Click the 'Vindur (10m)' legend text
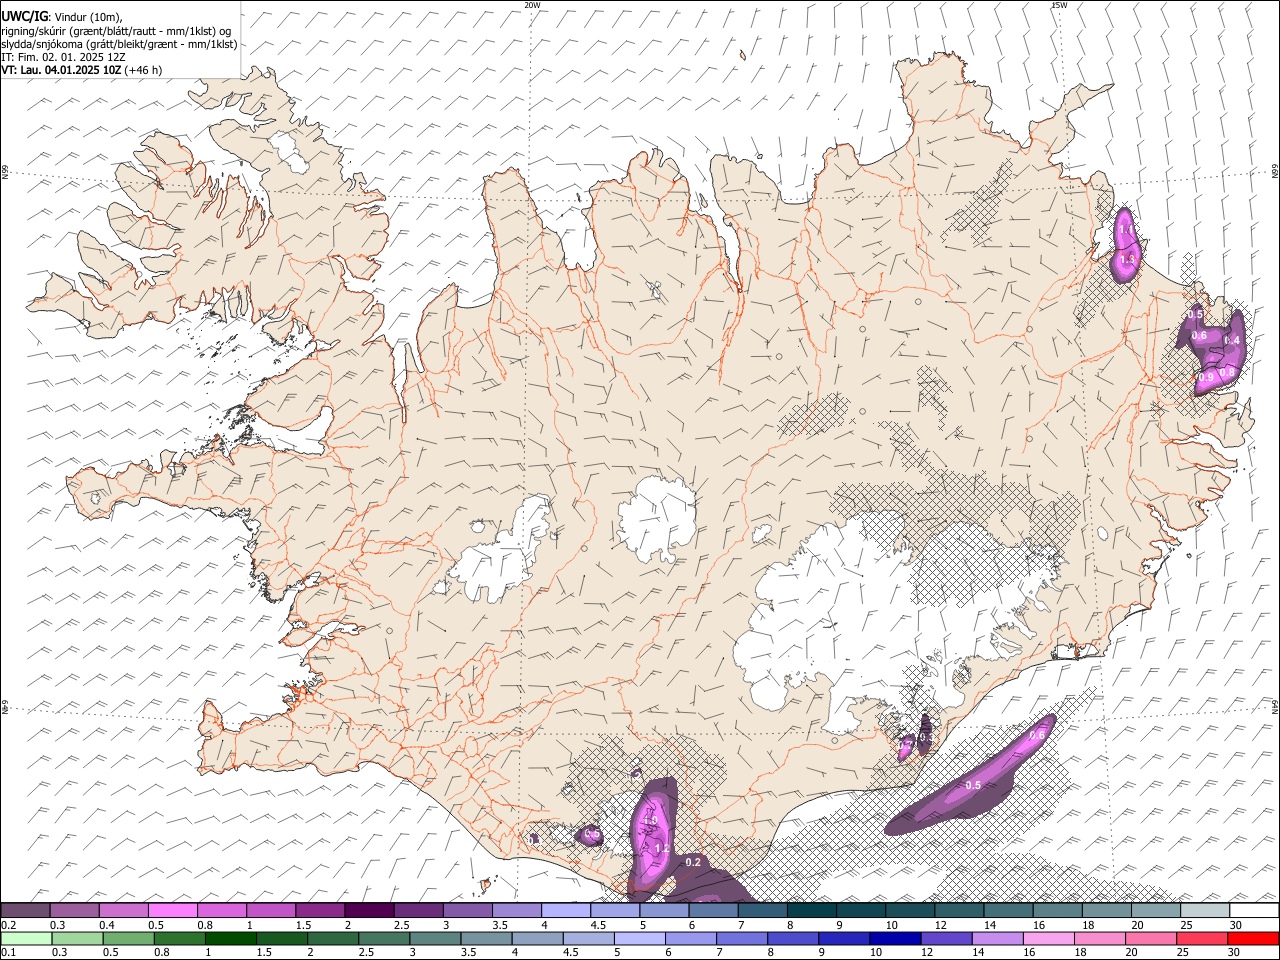Image resolution: width=1280 pixels, height=960 pixels. click(88, 17)
